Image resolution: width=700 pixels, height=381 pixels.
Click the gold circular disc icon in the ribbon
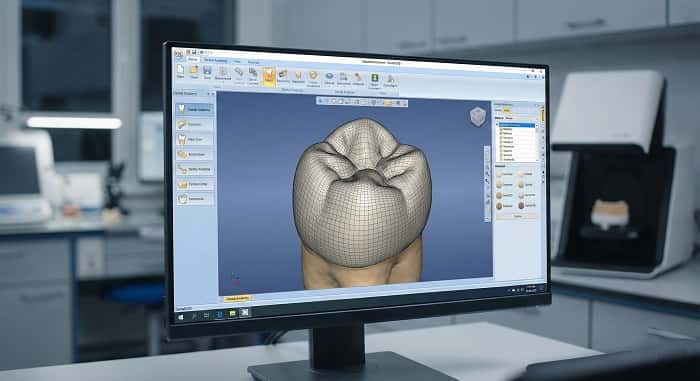(313, 75)
